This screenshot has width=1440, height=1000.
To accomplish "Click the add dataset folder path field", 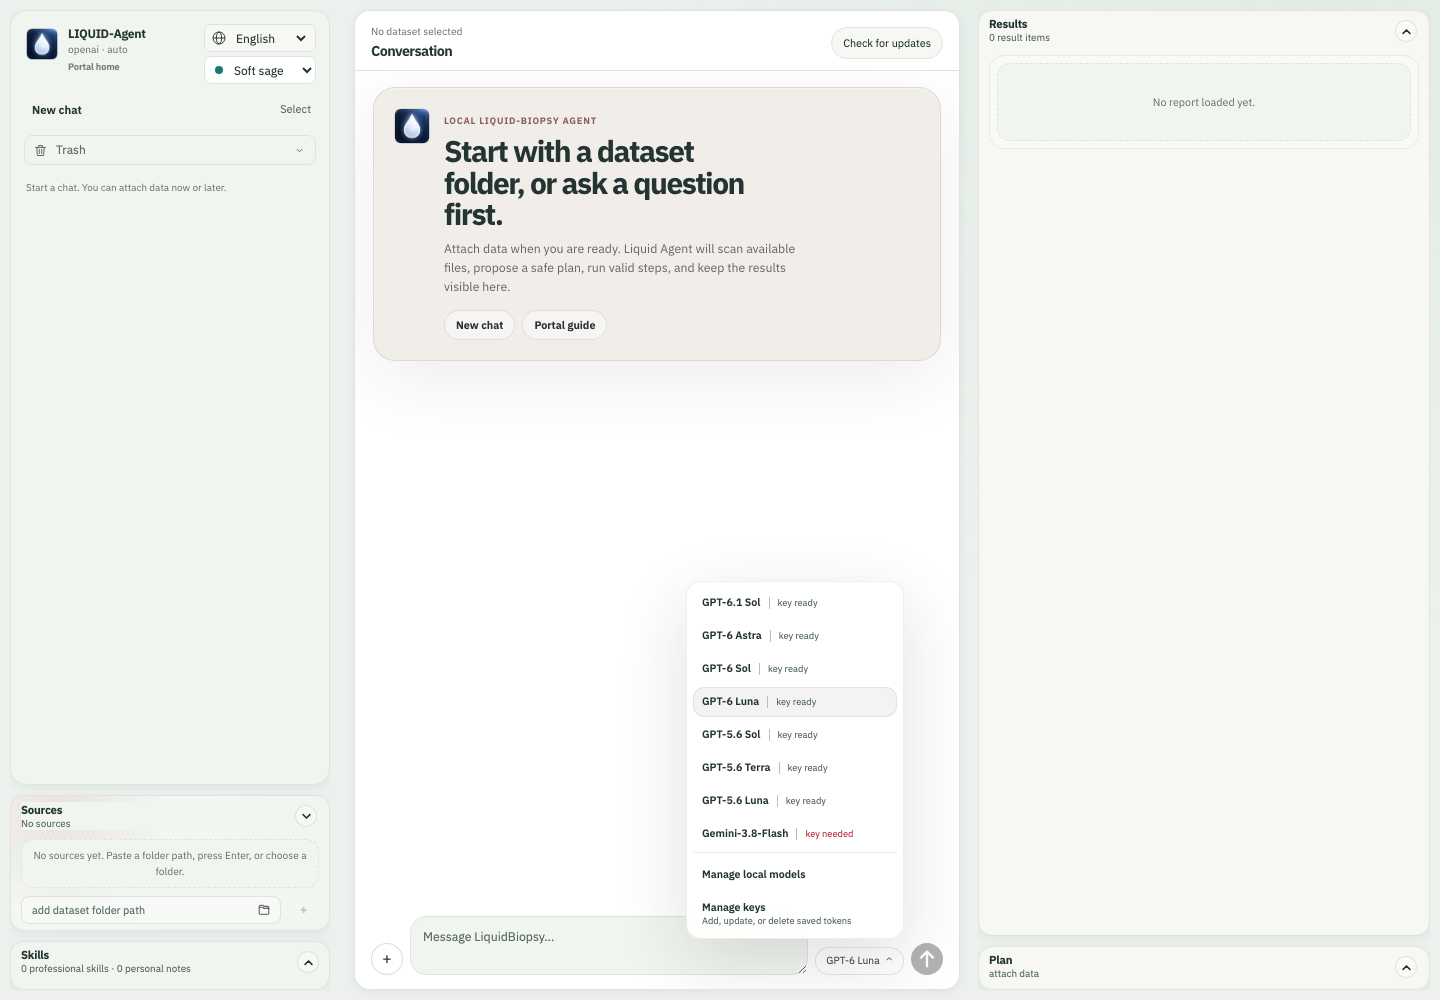I will click(x=151, y=910).
